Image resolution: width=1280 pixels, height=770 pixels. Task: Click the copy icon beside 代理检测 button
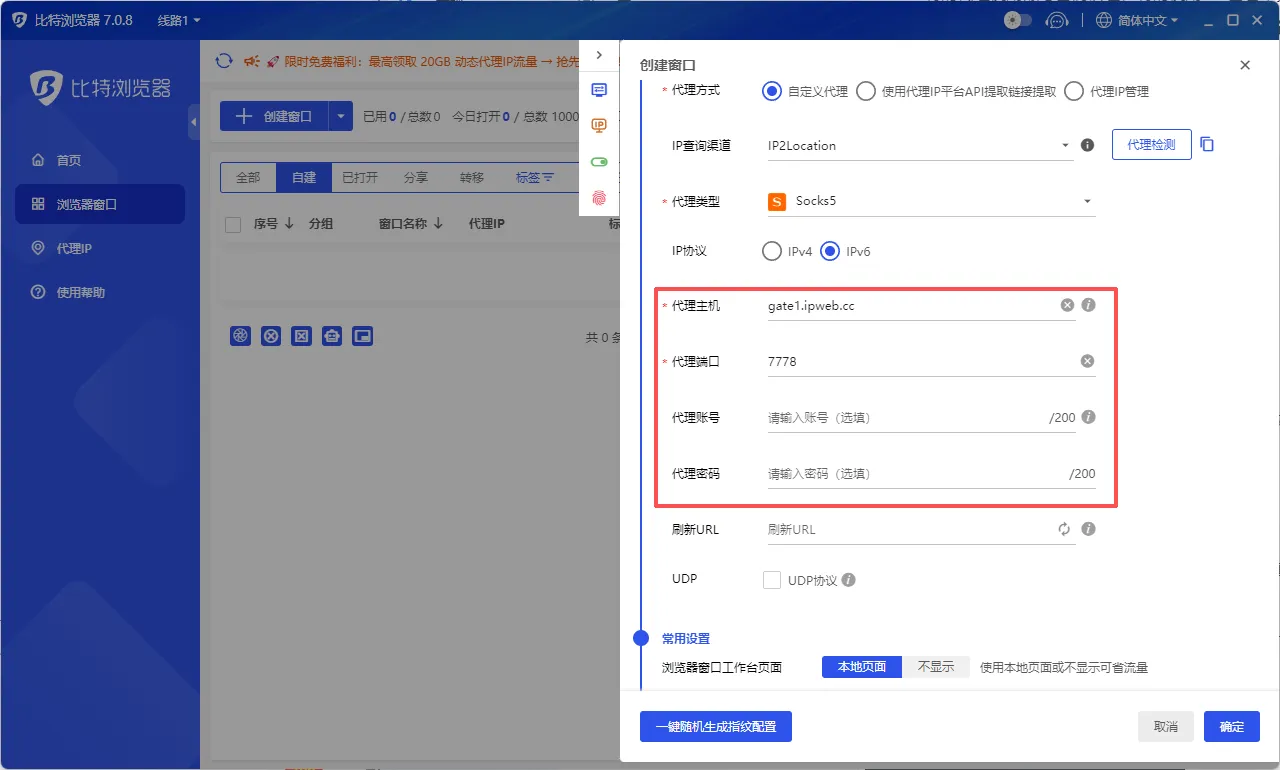[1207, 144]
